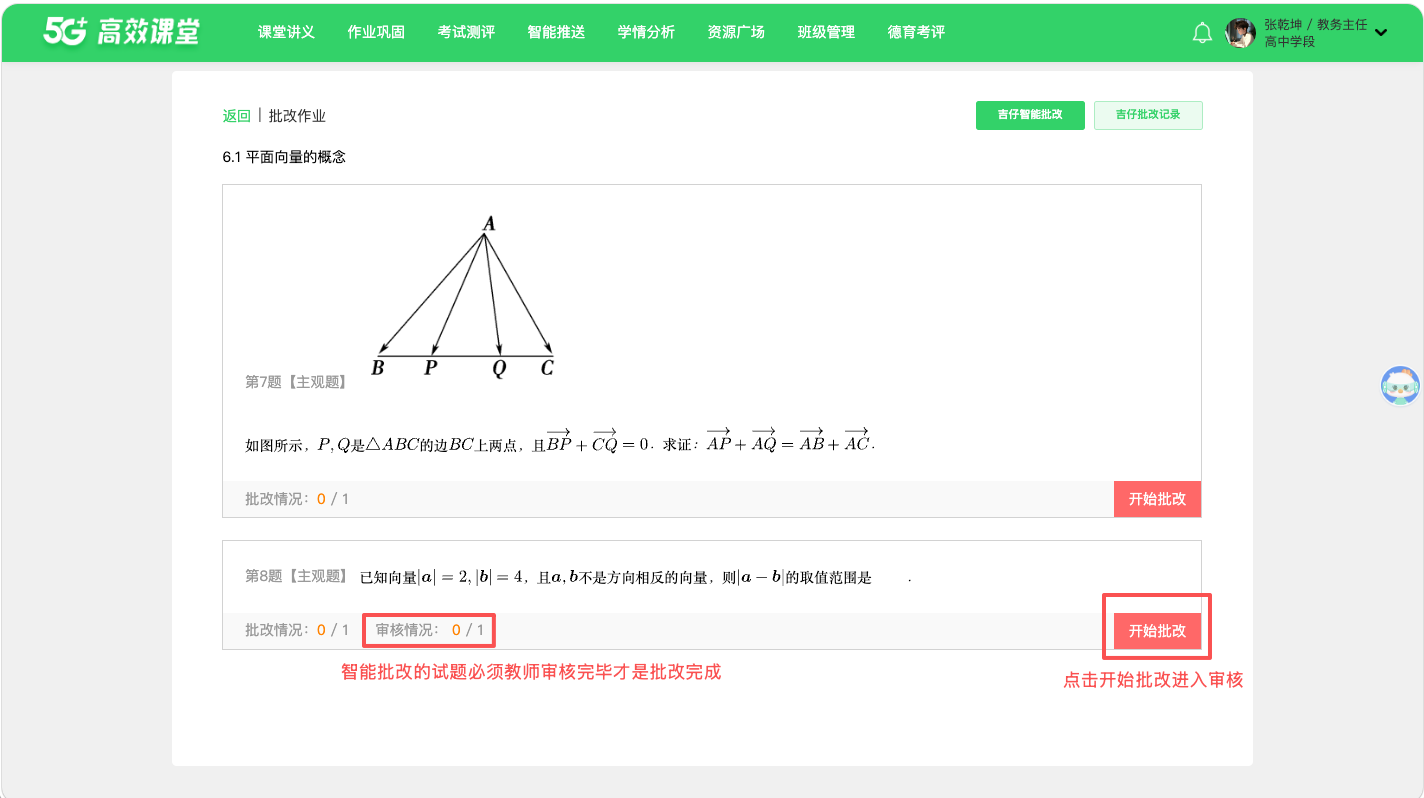The width and height of the screenshot is (1424, 798).
Task: Open the 作业巩固 menu
Action: click(376, 32)
